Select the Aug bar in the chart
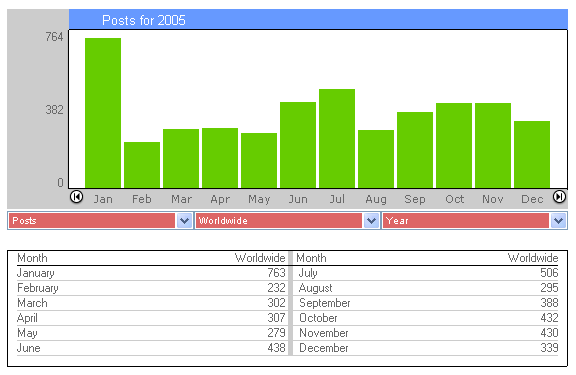Image resolution: width=576 pixels, height=375 pixels. tap(376, 159)
